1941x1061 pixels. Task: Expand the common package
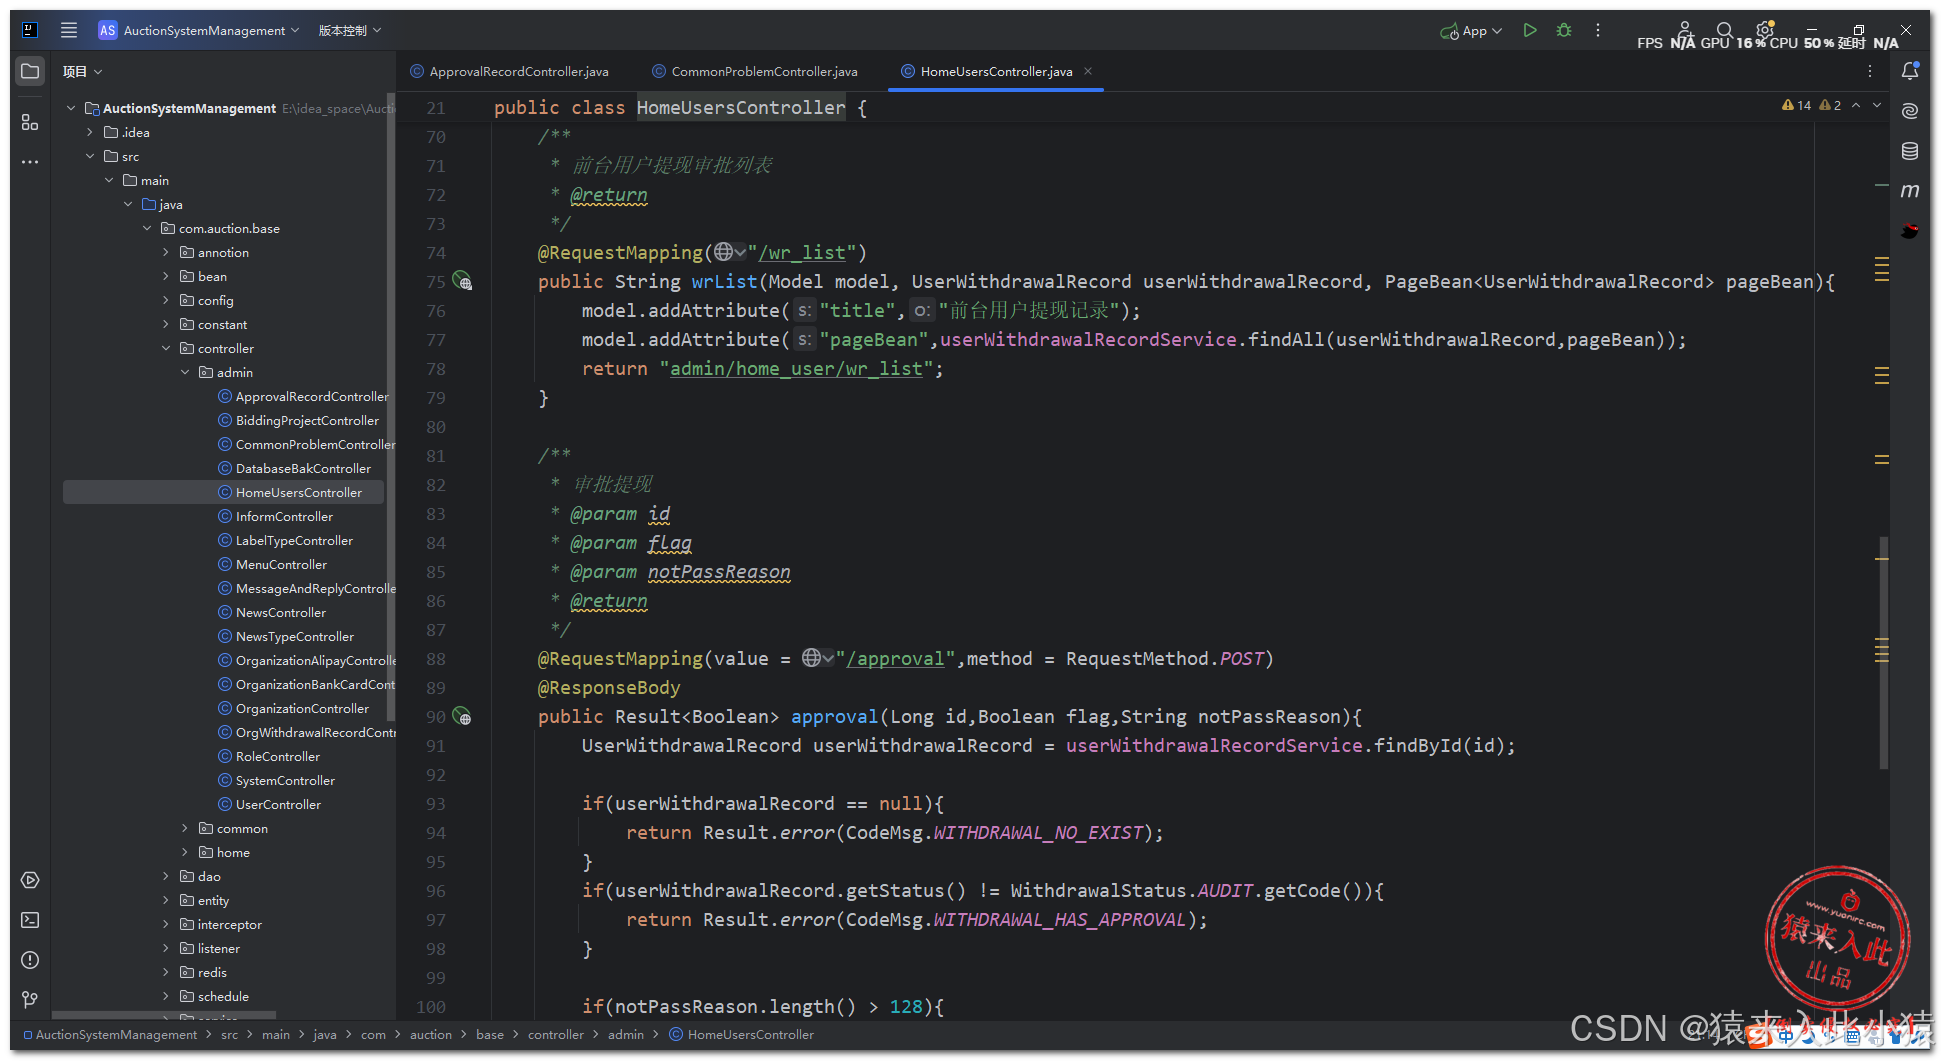[185, 828]
